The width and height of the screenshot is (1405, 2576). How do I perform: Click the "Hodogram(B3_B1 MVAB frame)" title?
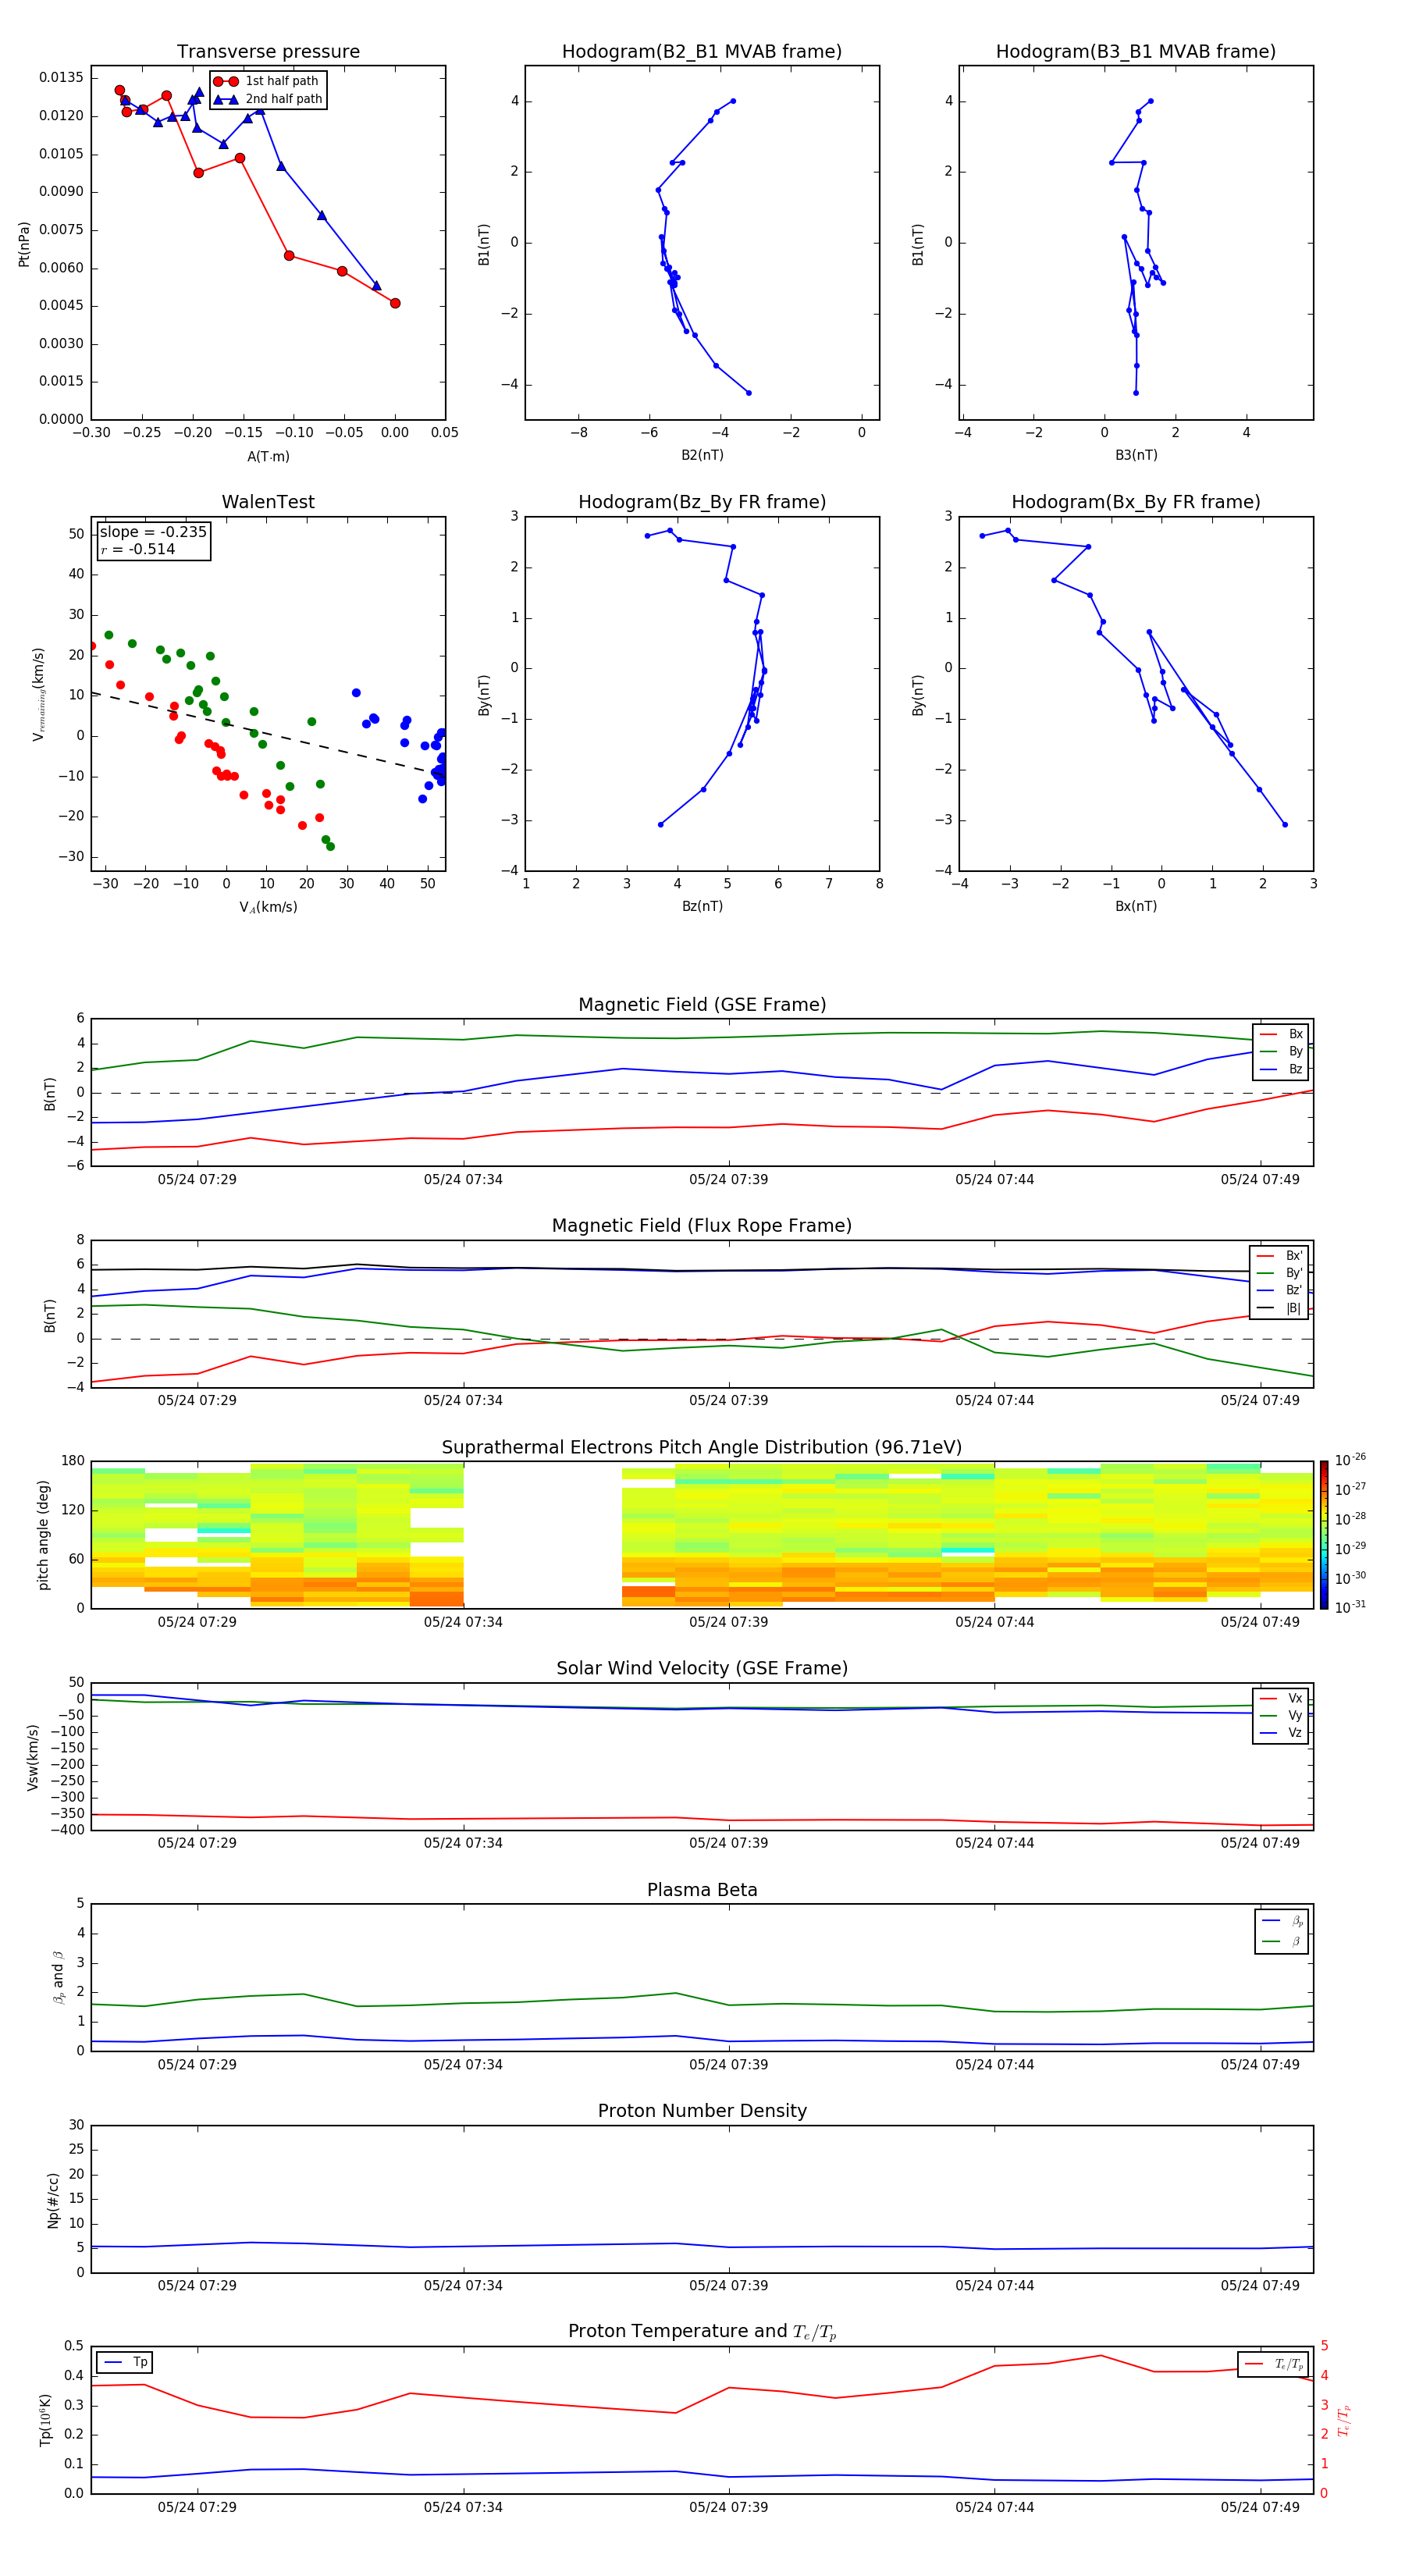point(1136,52)
